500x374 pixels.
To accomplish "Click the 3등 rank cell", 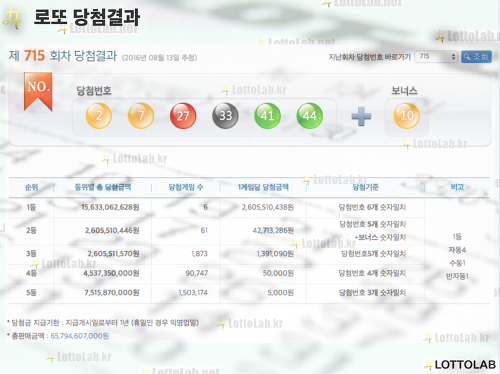I will pyautogui.click(x=31, y=254).
